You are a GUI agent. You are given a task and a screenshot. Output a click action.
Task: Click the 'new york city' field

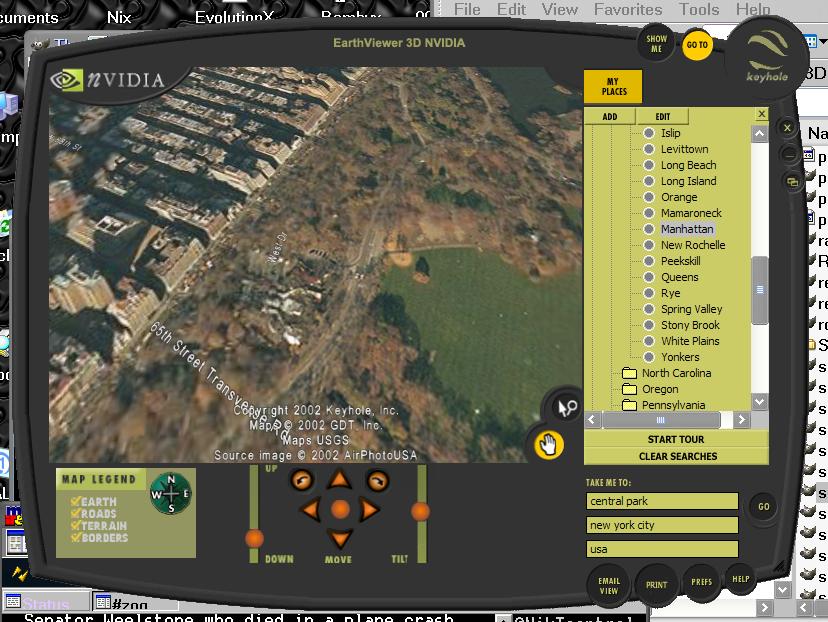coord(662,525)
